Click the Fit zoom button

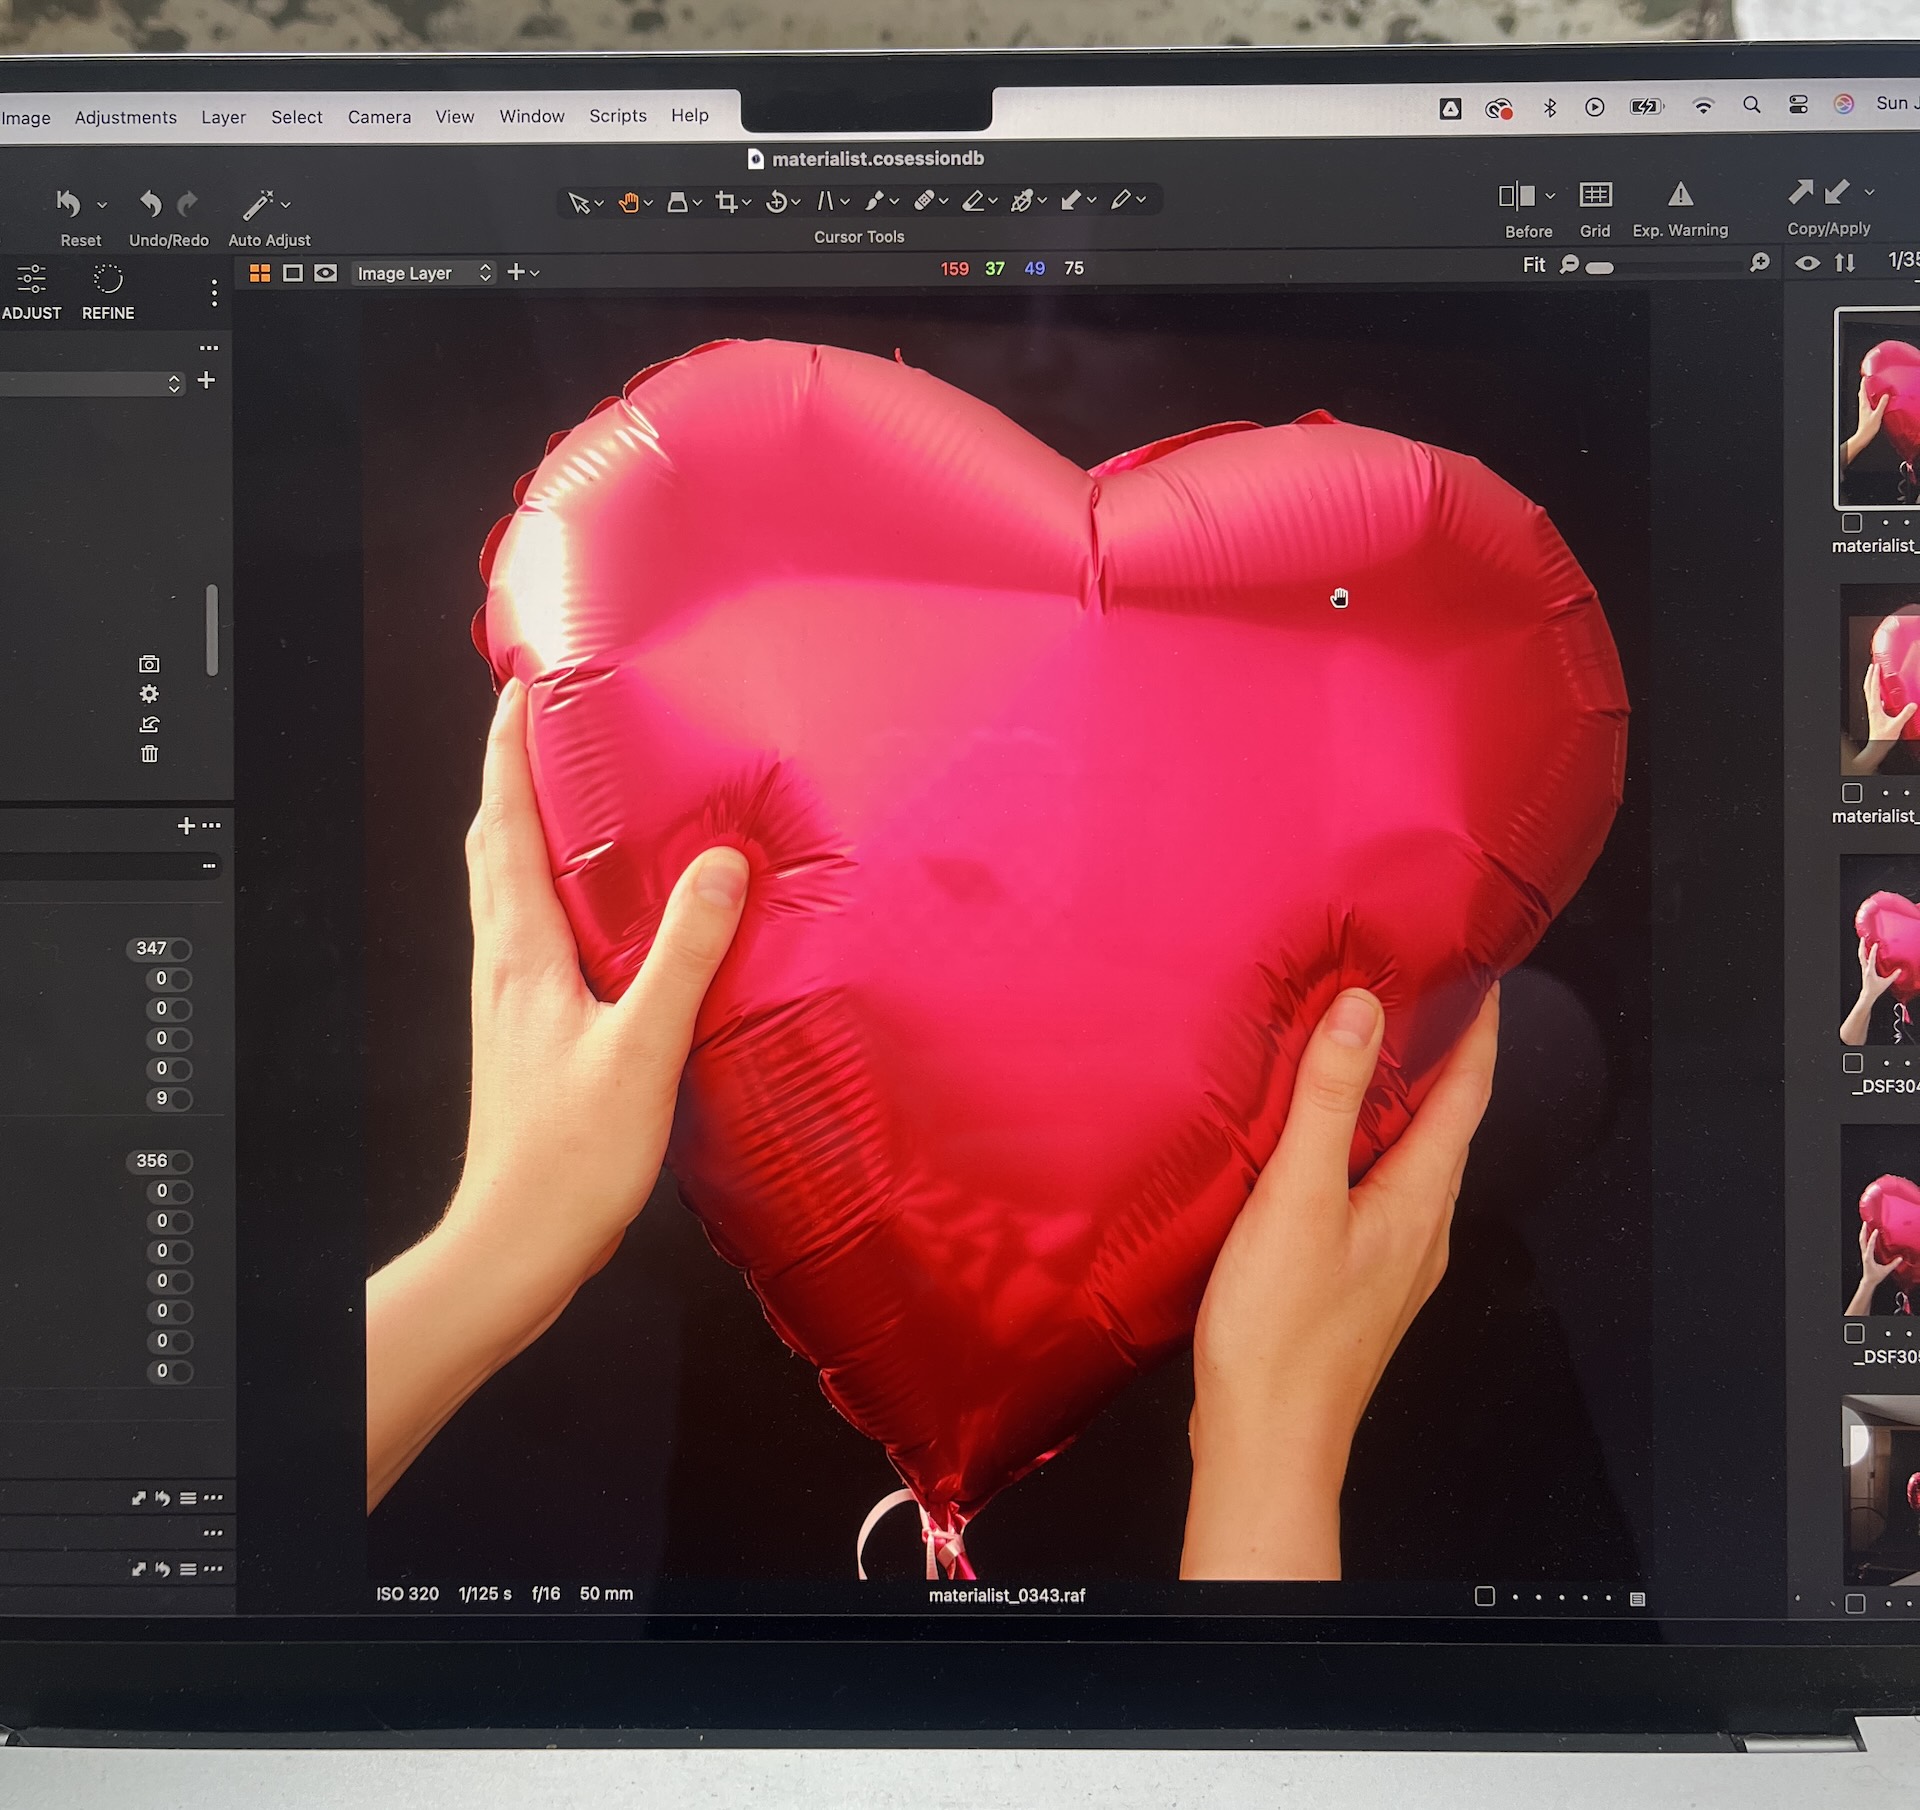point(1533,266)
